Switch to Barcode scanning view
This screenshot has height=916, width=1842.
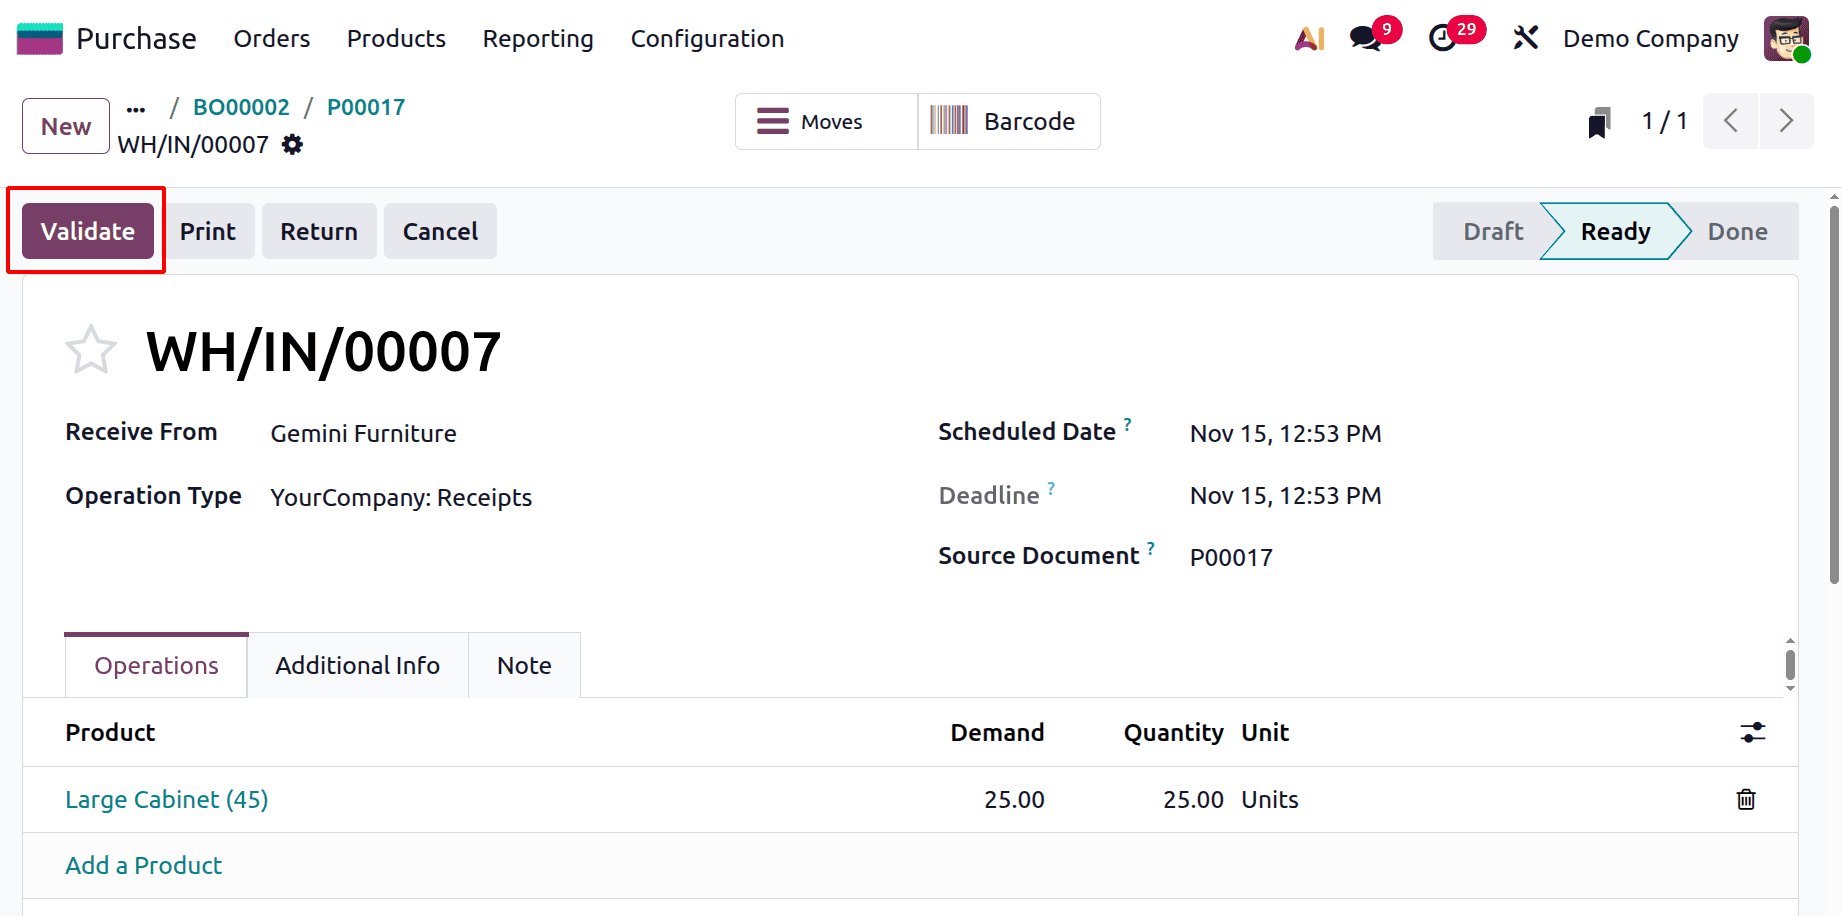[1008, 121]
